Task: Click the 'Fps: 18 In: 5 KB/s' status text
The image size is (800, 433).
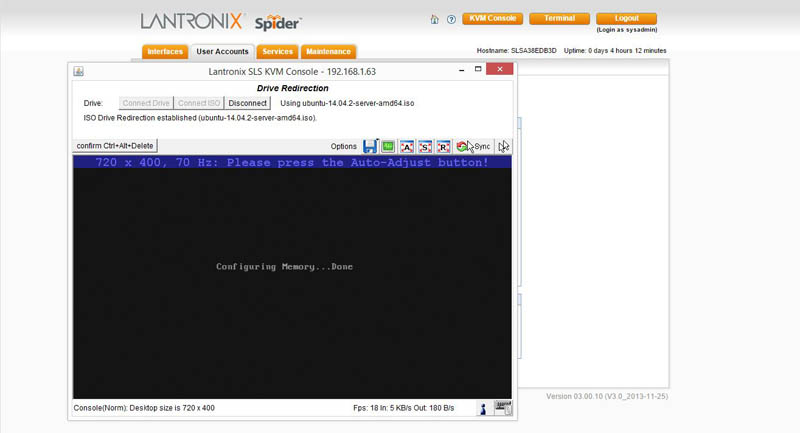Action: click(x=404, y=408)
